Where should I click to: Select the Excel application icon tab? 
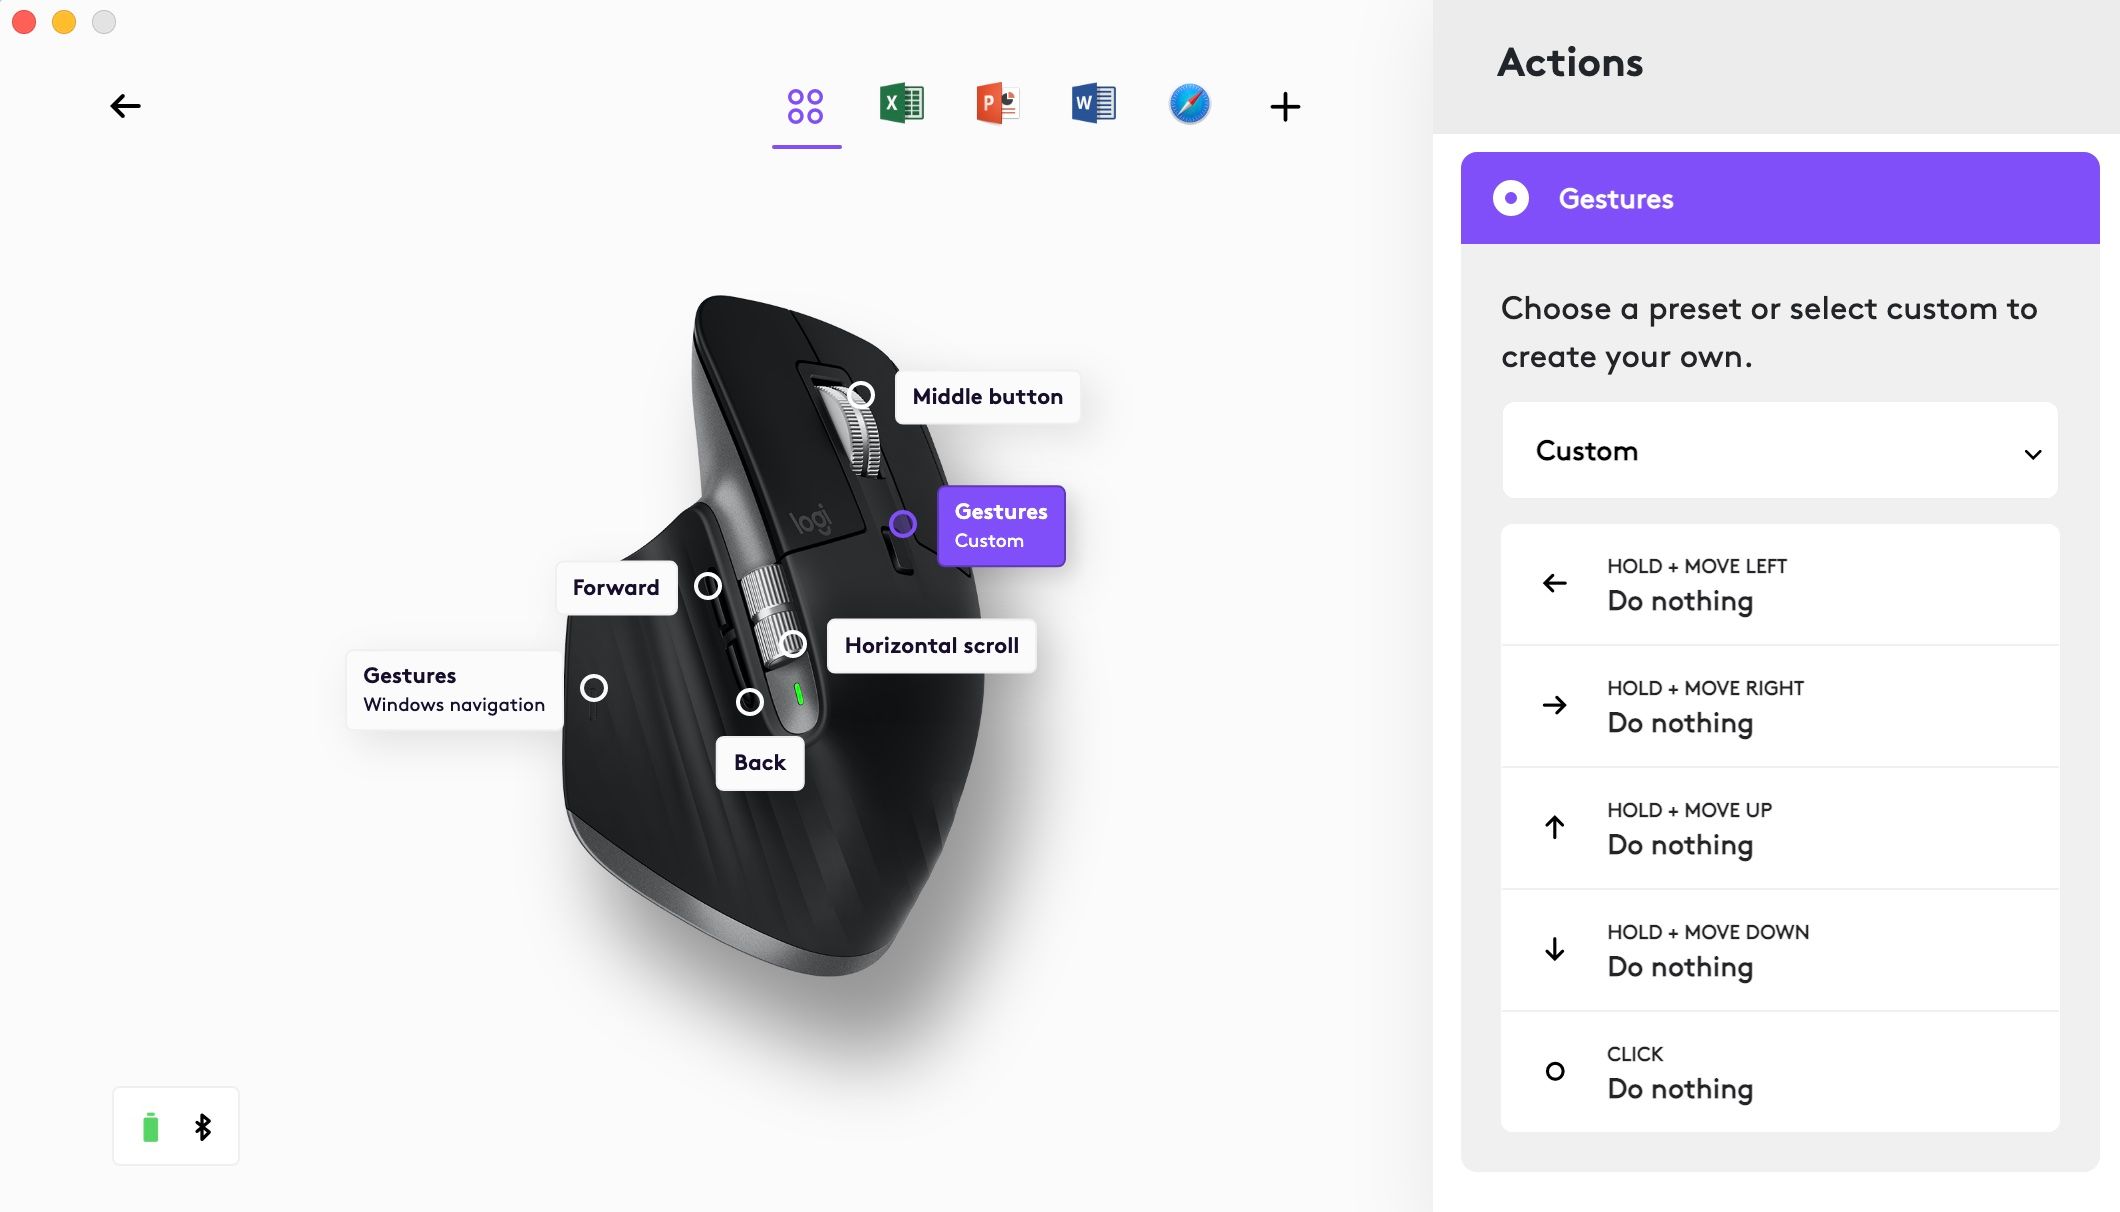[901, 103]
